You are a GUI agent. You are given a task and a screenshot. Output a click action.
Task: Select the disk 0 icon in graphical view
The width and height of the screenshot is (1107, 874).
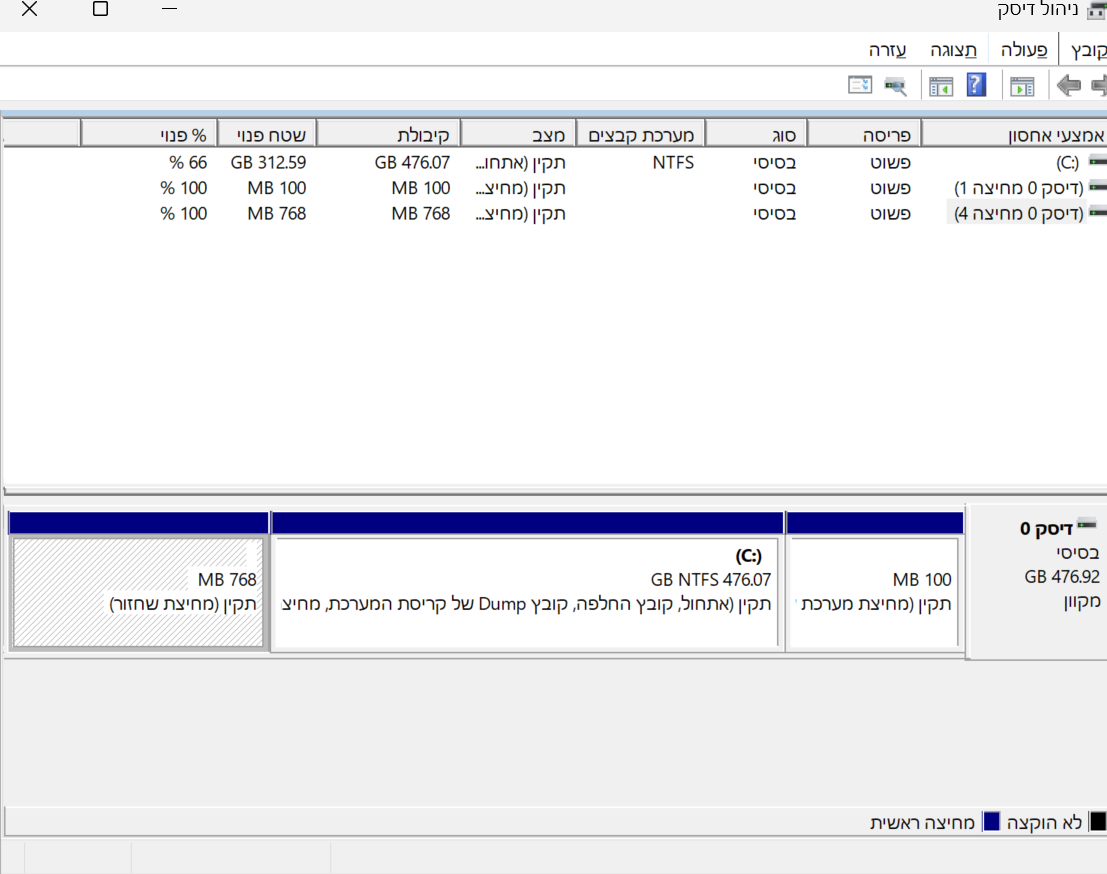click(1087, 524)
